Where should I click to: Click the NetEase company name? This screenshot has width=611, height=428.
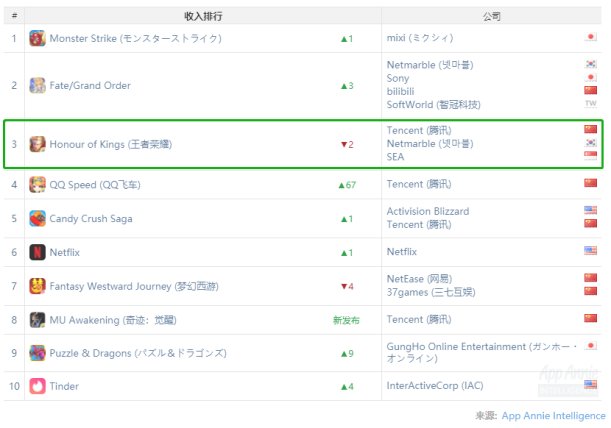(x=419, y=279)
